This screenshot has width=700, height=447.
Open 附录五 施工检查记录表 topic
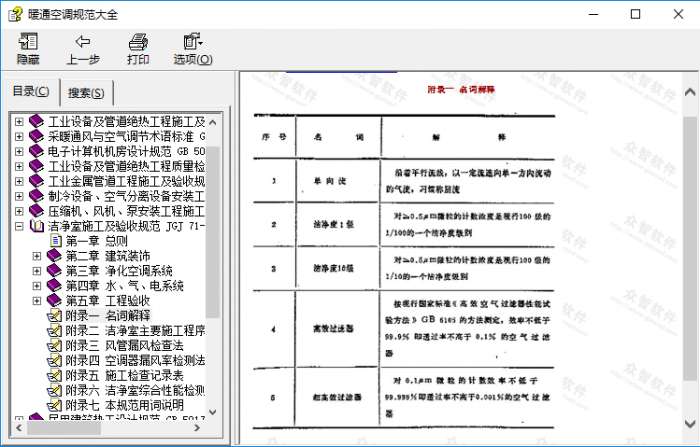coord(125,376)
